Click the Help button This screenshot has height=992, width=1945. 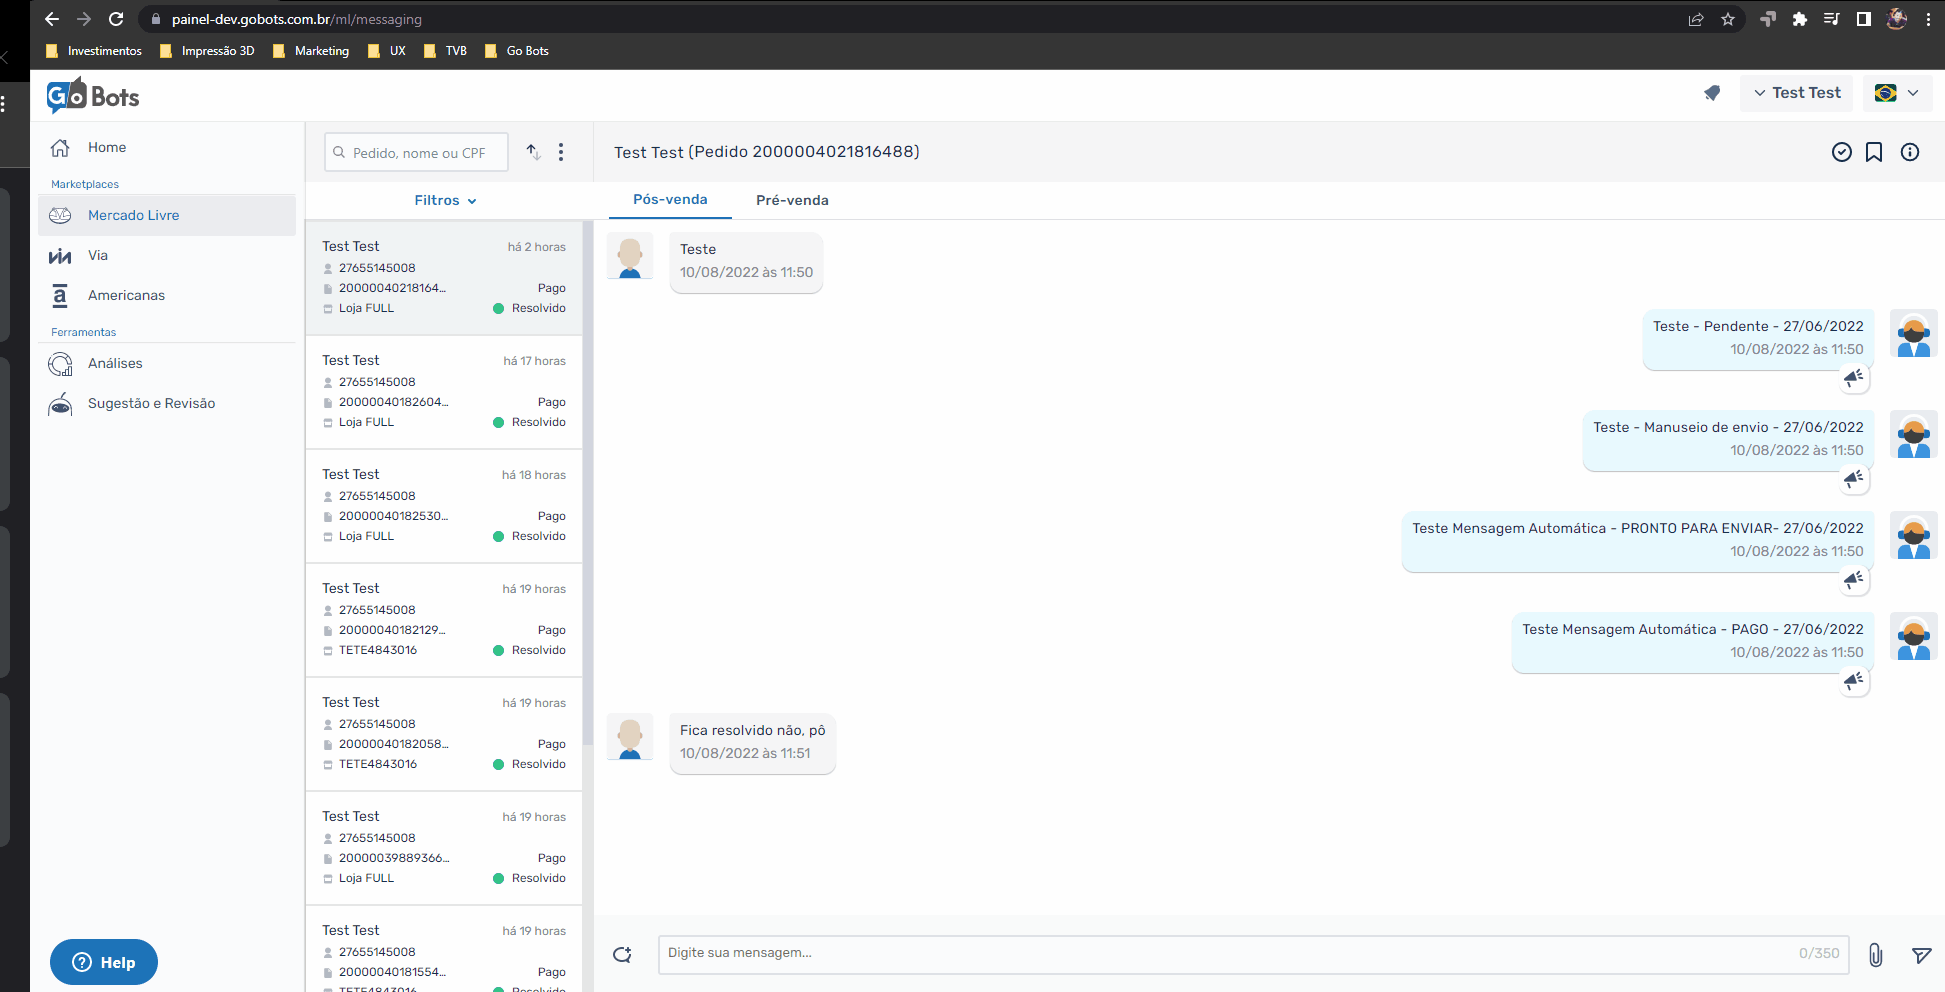104,962
